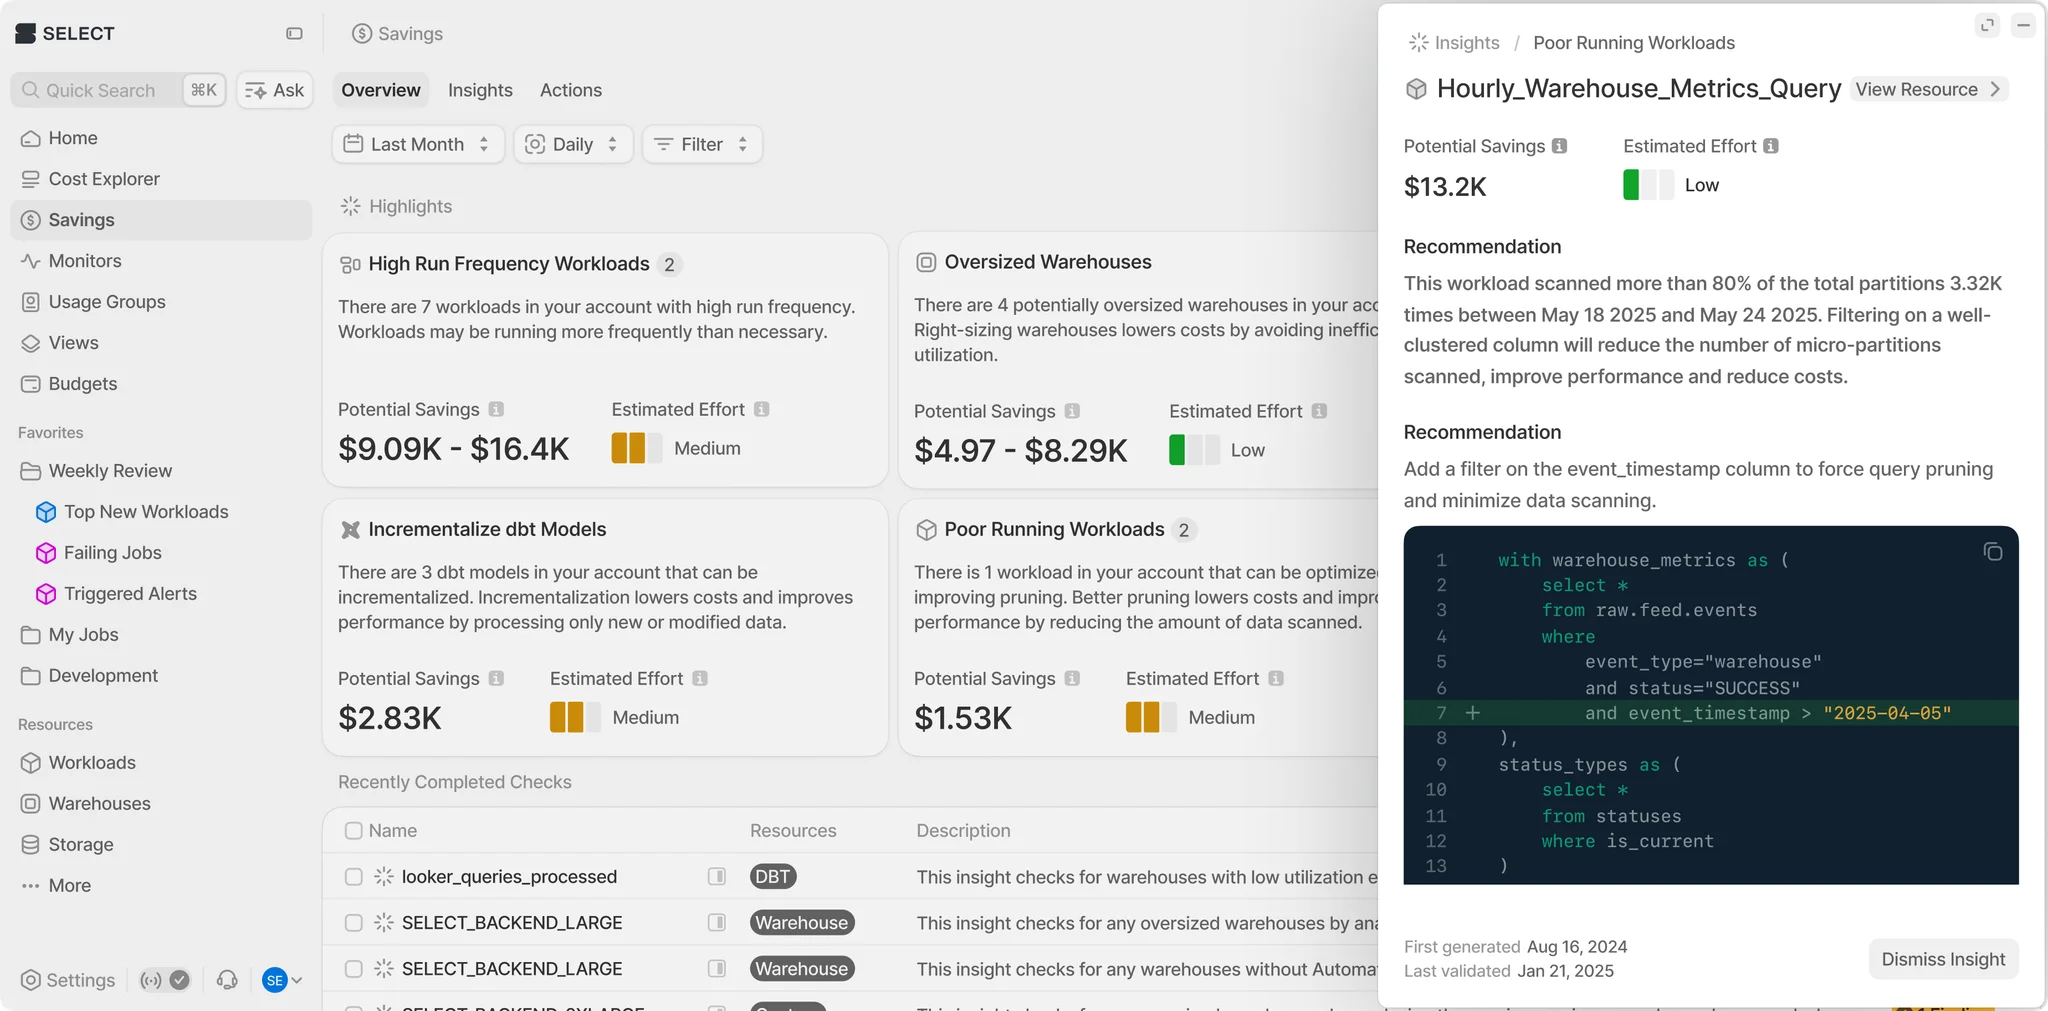The width and height of the screenshot is (2048, 1011).
Task: Click the Medium effort bar on High Run Frequency card
Action: tap(637, 448)
